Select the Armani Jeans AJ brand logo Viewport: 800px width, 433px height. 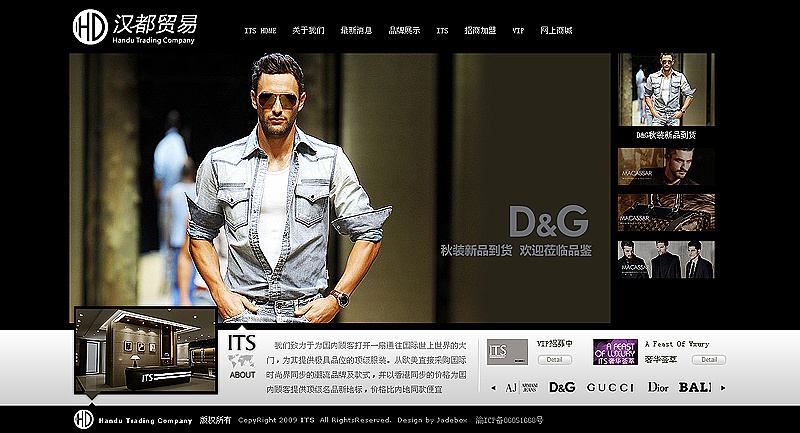coord(521,388)
